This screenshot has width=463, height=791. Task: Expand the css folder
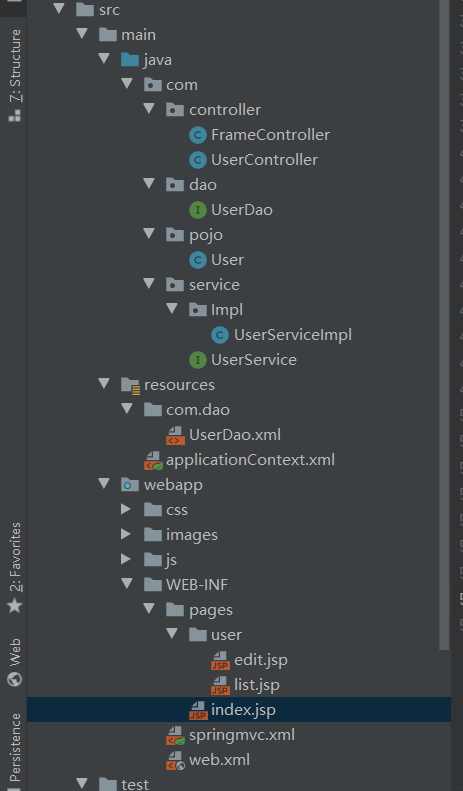tap(126, 510)
